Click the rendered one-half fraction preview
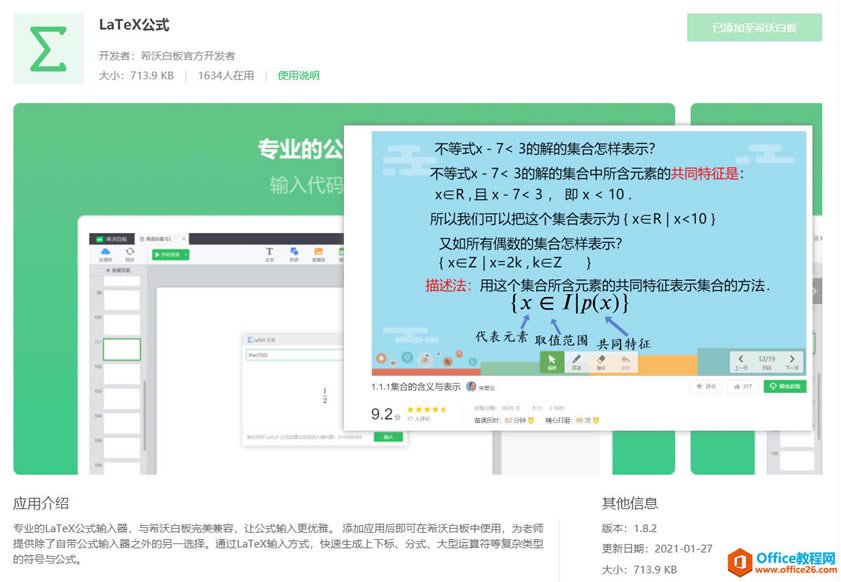The height and width of the screenshot is (582, 841). pyautogui.click(x=324, y=396)
